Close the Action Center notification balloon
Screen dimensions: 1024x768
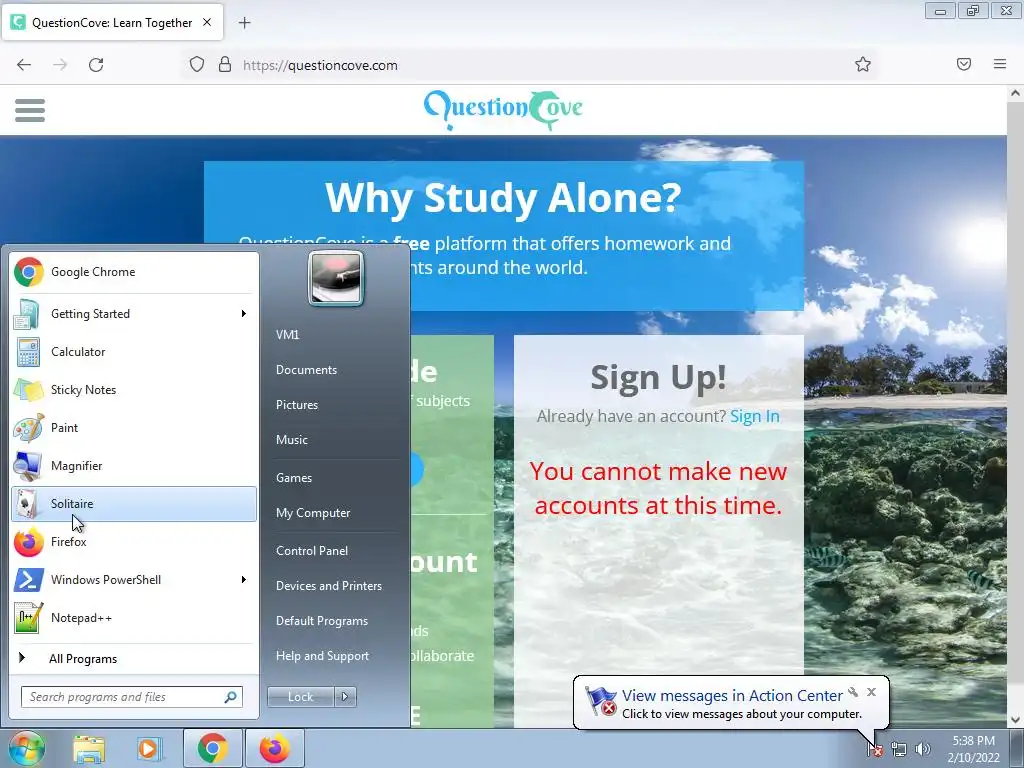click(x=871, y=692)
